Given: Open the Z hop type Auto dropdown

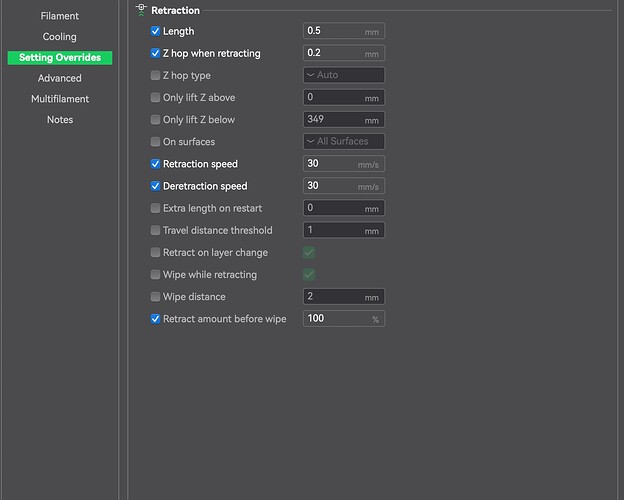Looking at the screenshot, I should [x=343, y=76].
